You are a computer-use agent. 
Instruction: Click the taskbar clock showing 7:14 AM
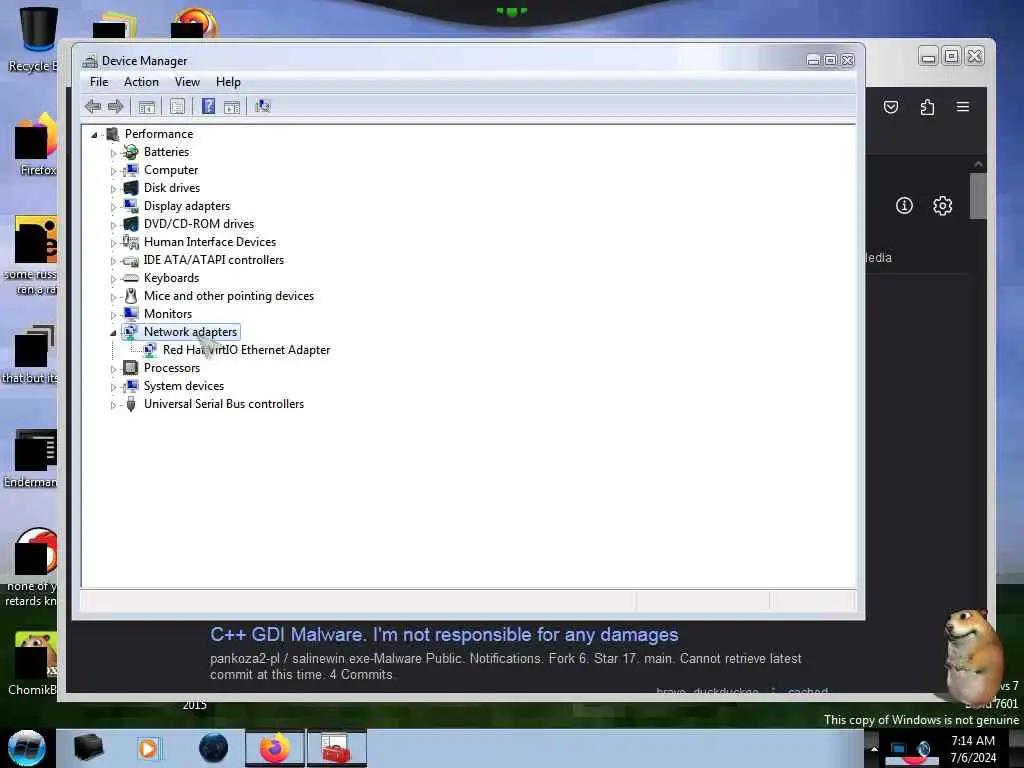[973, 749]
